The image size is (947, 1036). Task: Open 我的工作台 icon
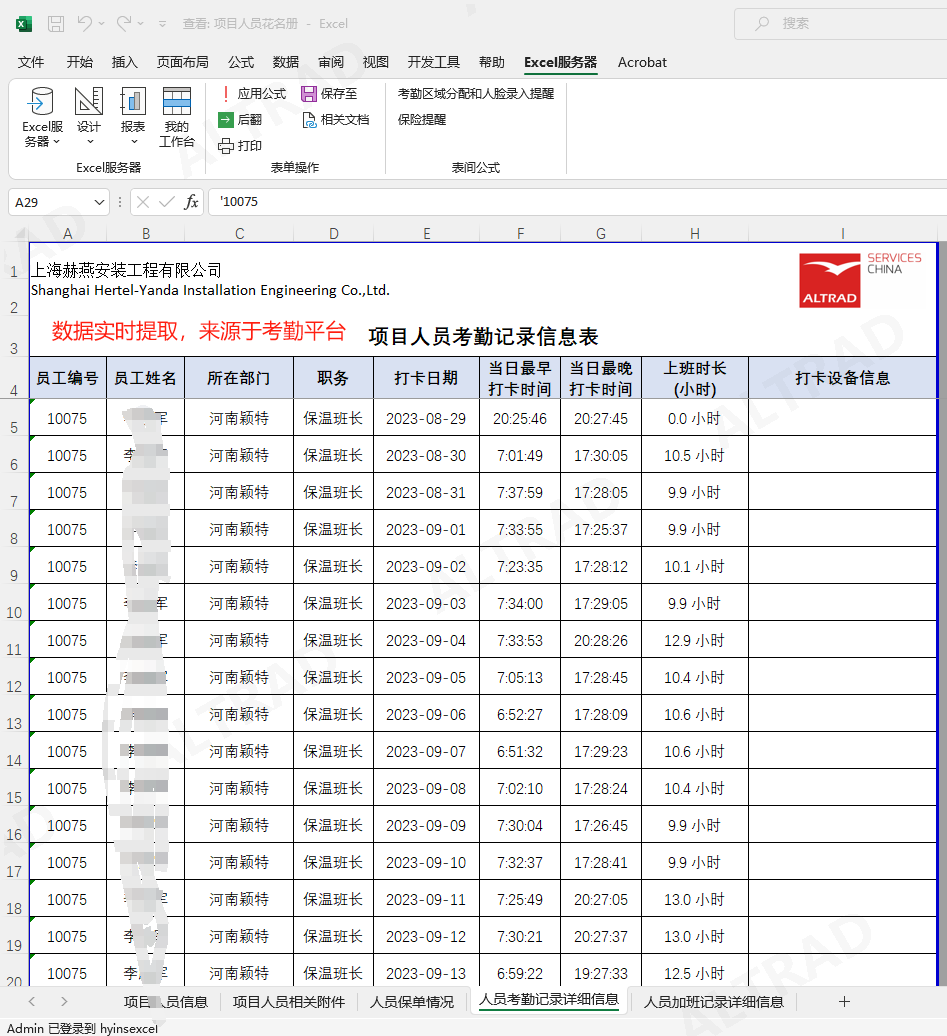[177, 102]
